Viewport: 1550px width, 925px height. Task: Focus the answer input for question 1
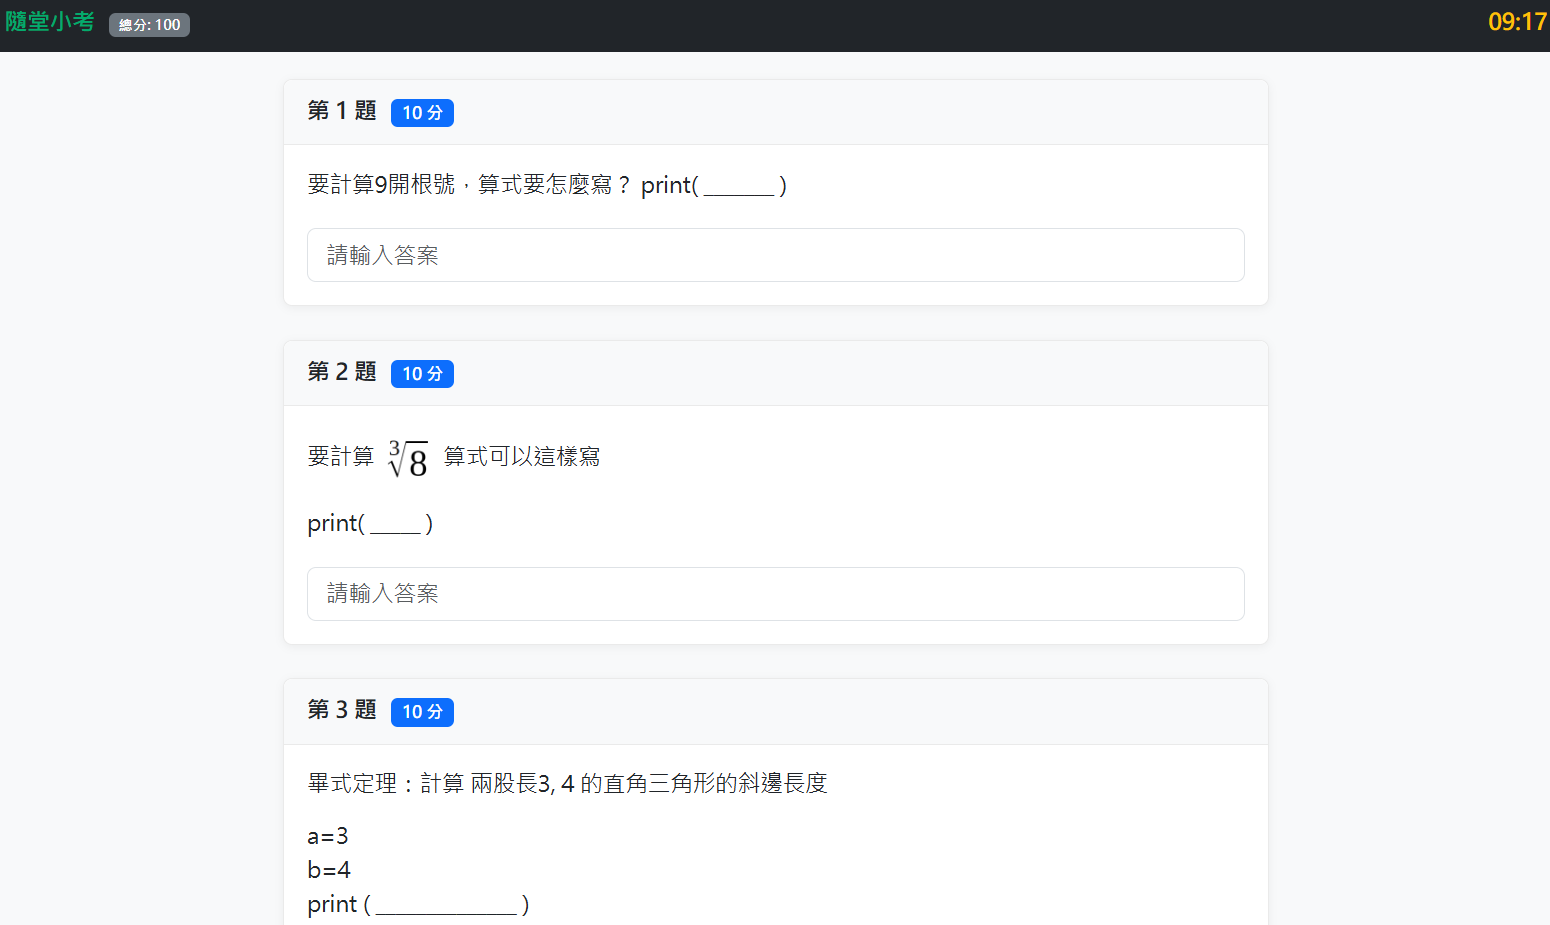click(775, 255)
